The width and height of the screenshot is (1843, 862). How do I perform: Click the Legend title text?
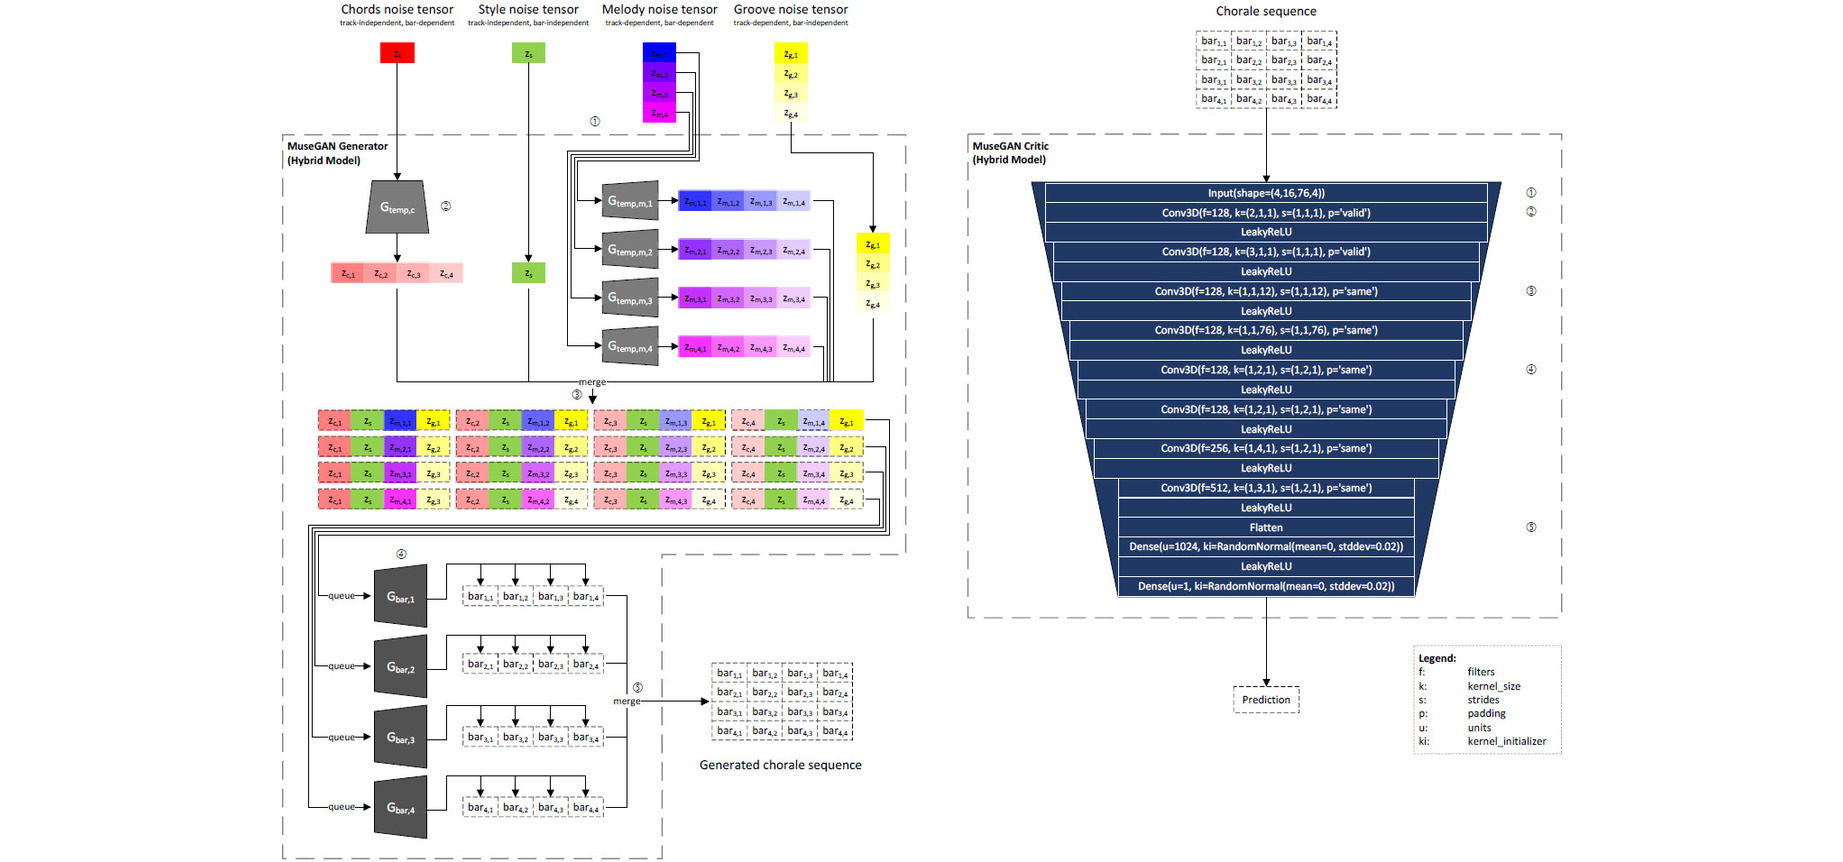coord(1437,658)
